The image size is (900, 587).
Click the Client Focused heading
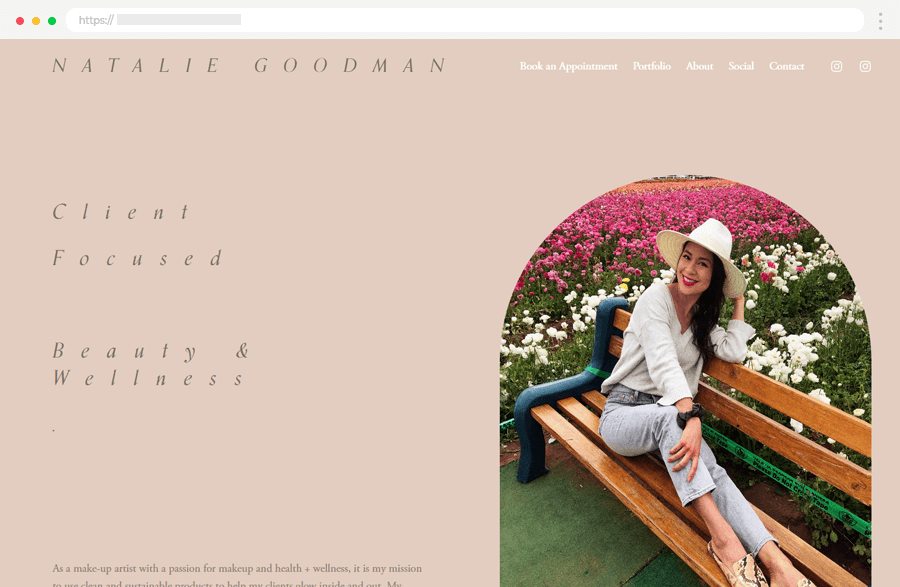[138, 235]
